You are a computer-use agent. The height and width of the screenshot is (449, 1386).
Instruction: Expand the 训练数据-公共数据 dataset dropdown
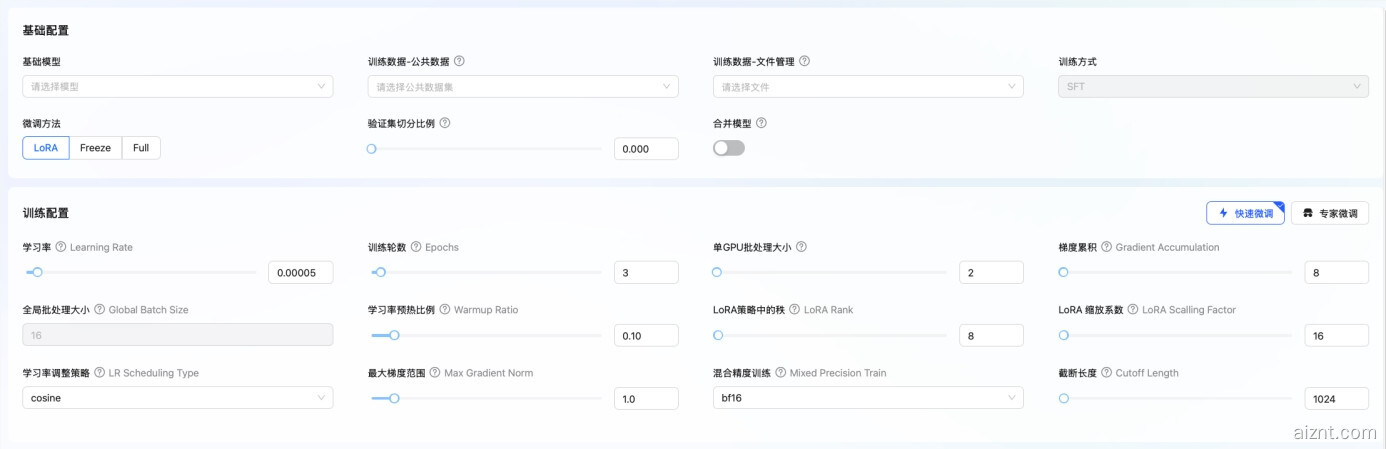(522, 87)
